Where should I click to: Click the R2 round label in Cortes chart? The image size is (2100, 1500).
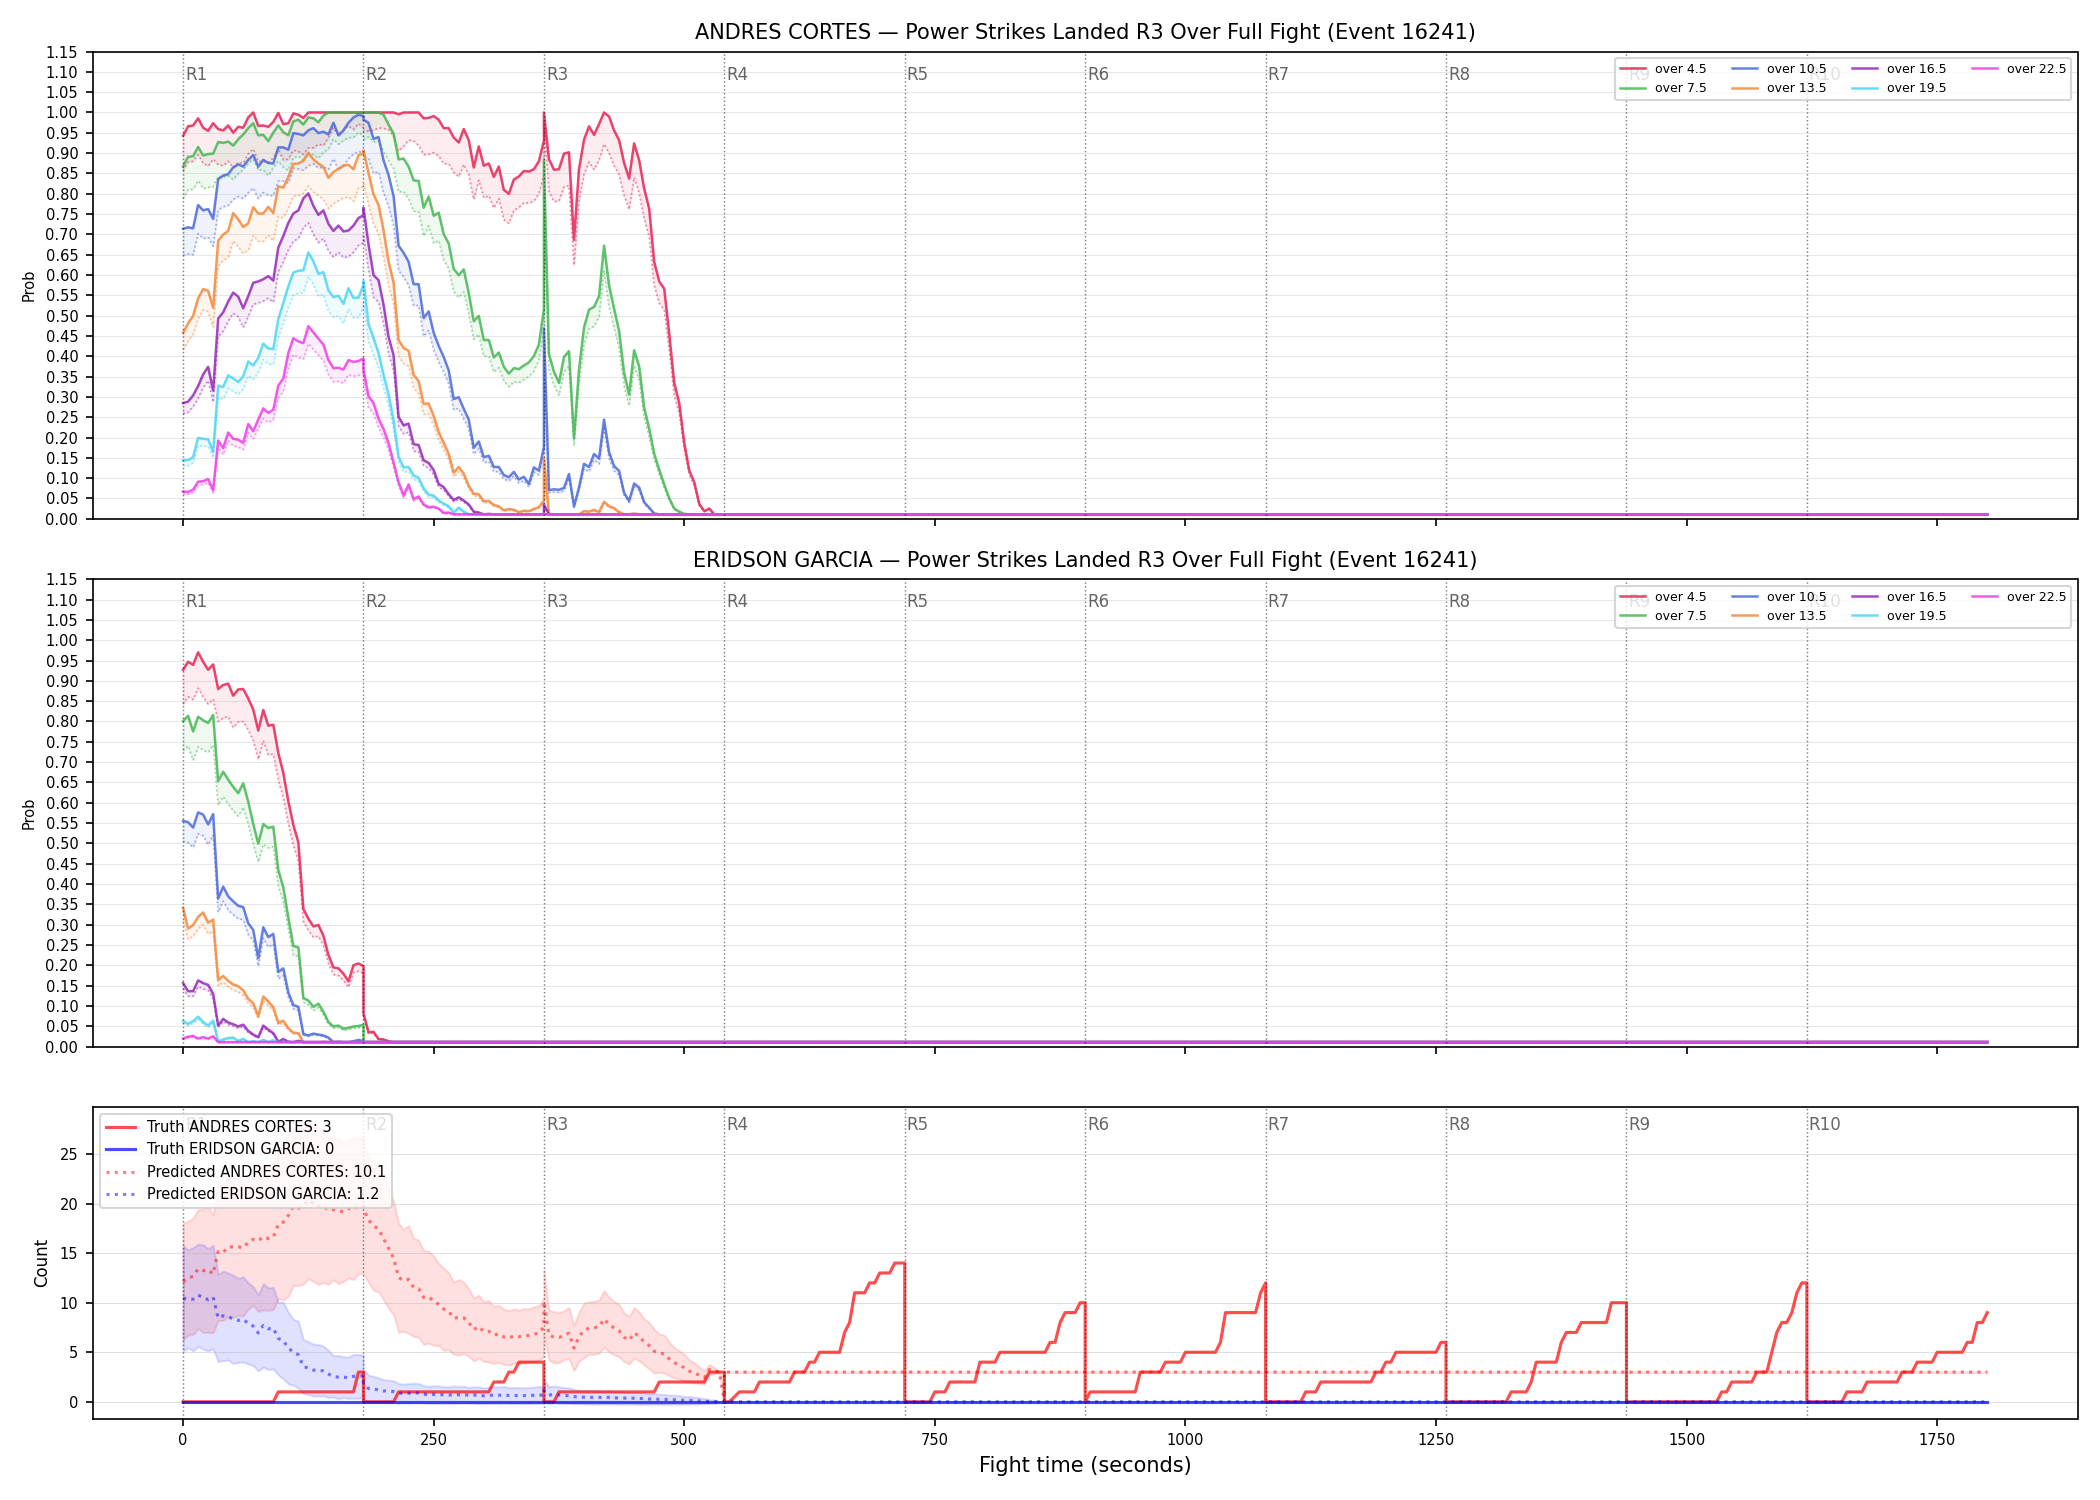point(376,74)
